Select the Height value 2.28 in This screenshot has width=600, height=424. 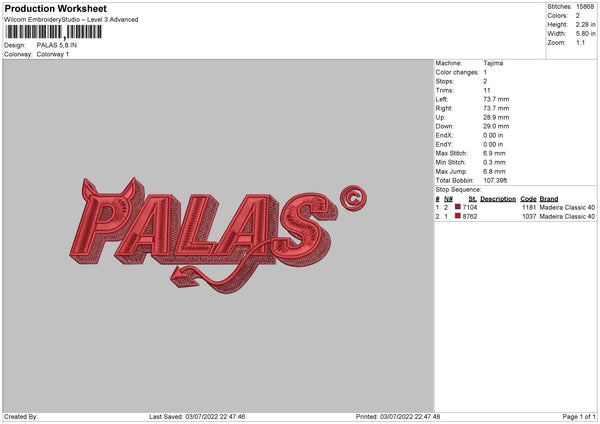[585, 24]
